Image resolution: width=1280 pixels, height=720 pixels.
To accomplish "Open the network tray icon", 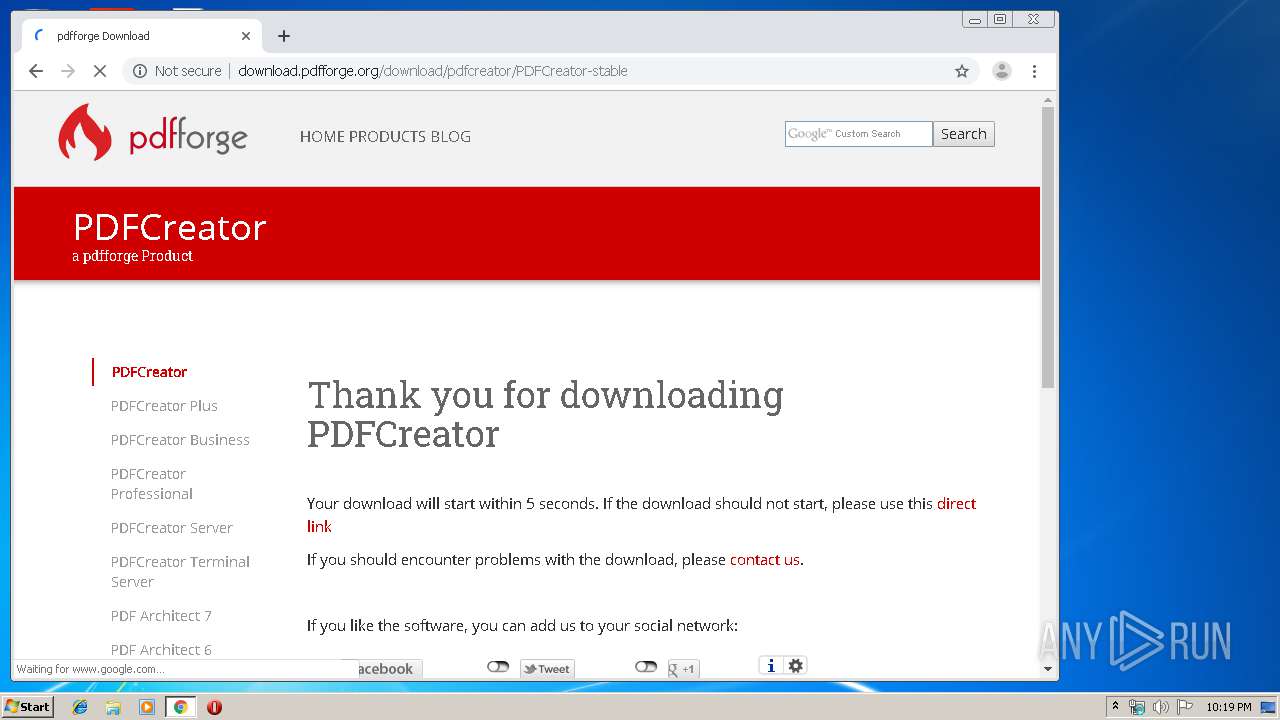I will [1137, 707].
